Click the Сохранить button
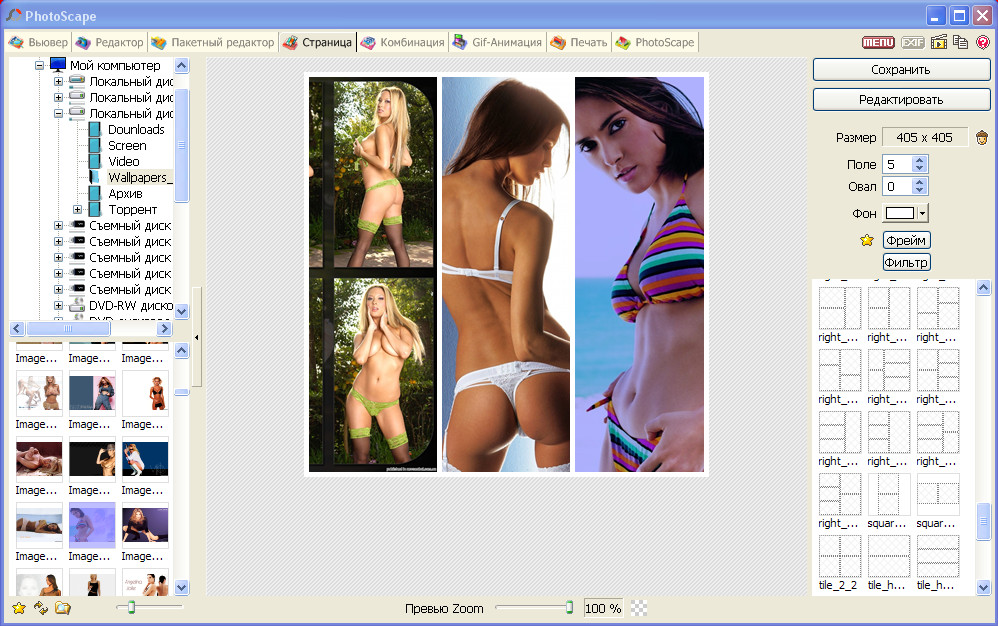998x626 pixels. pos(901,70)
